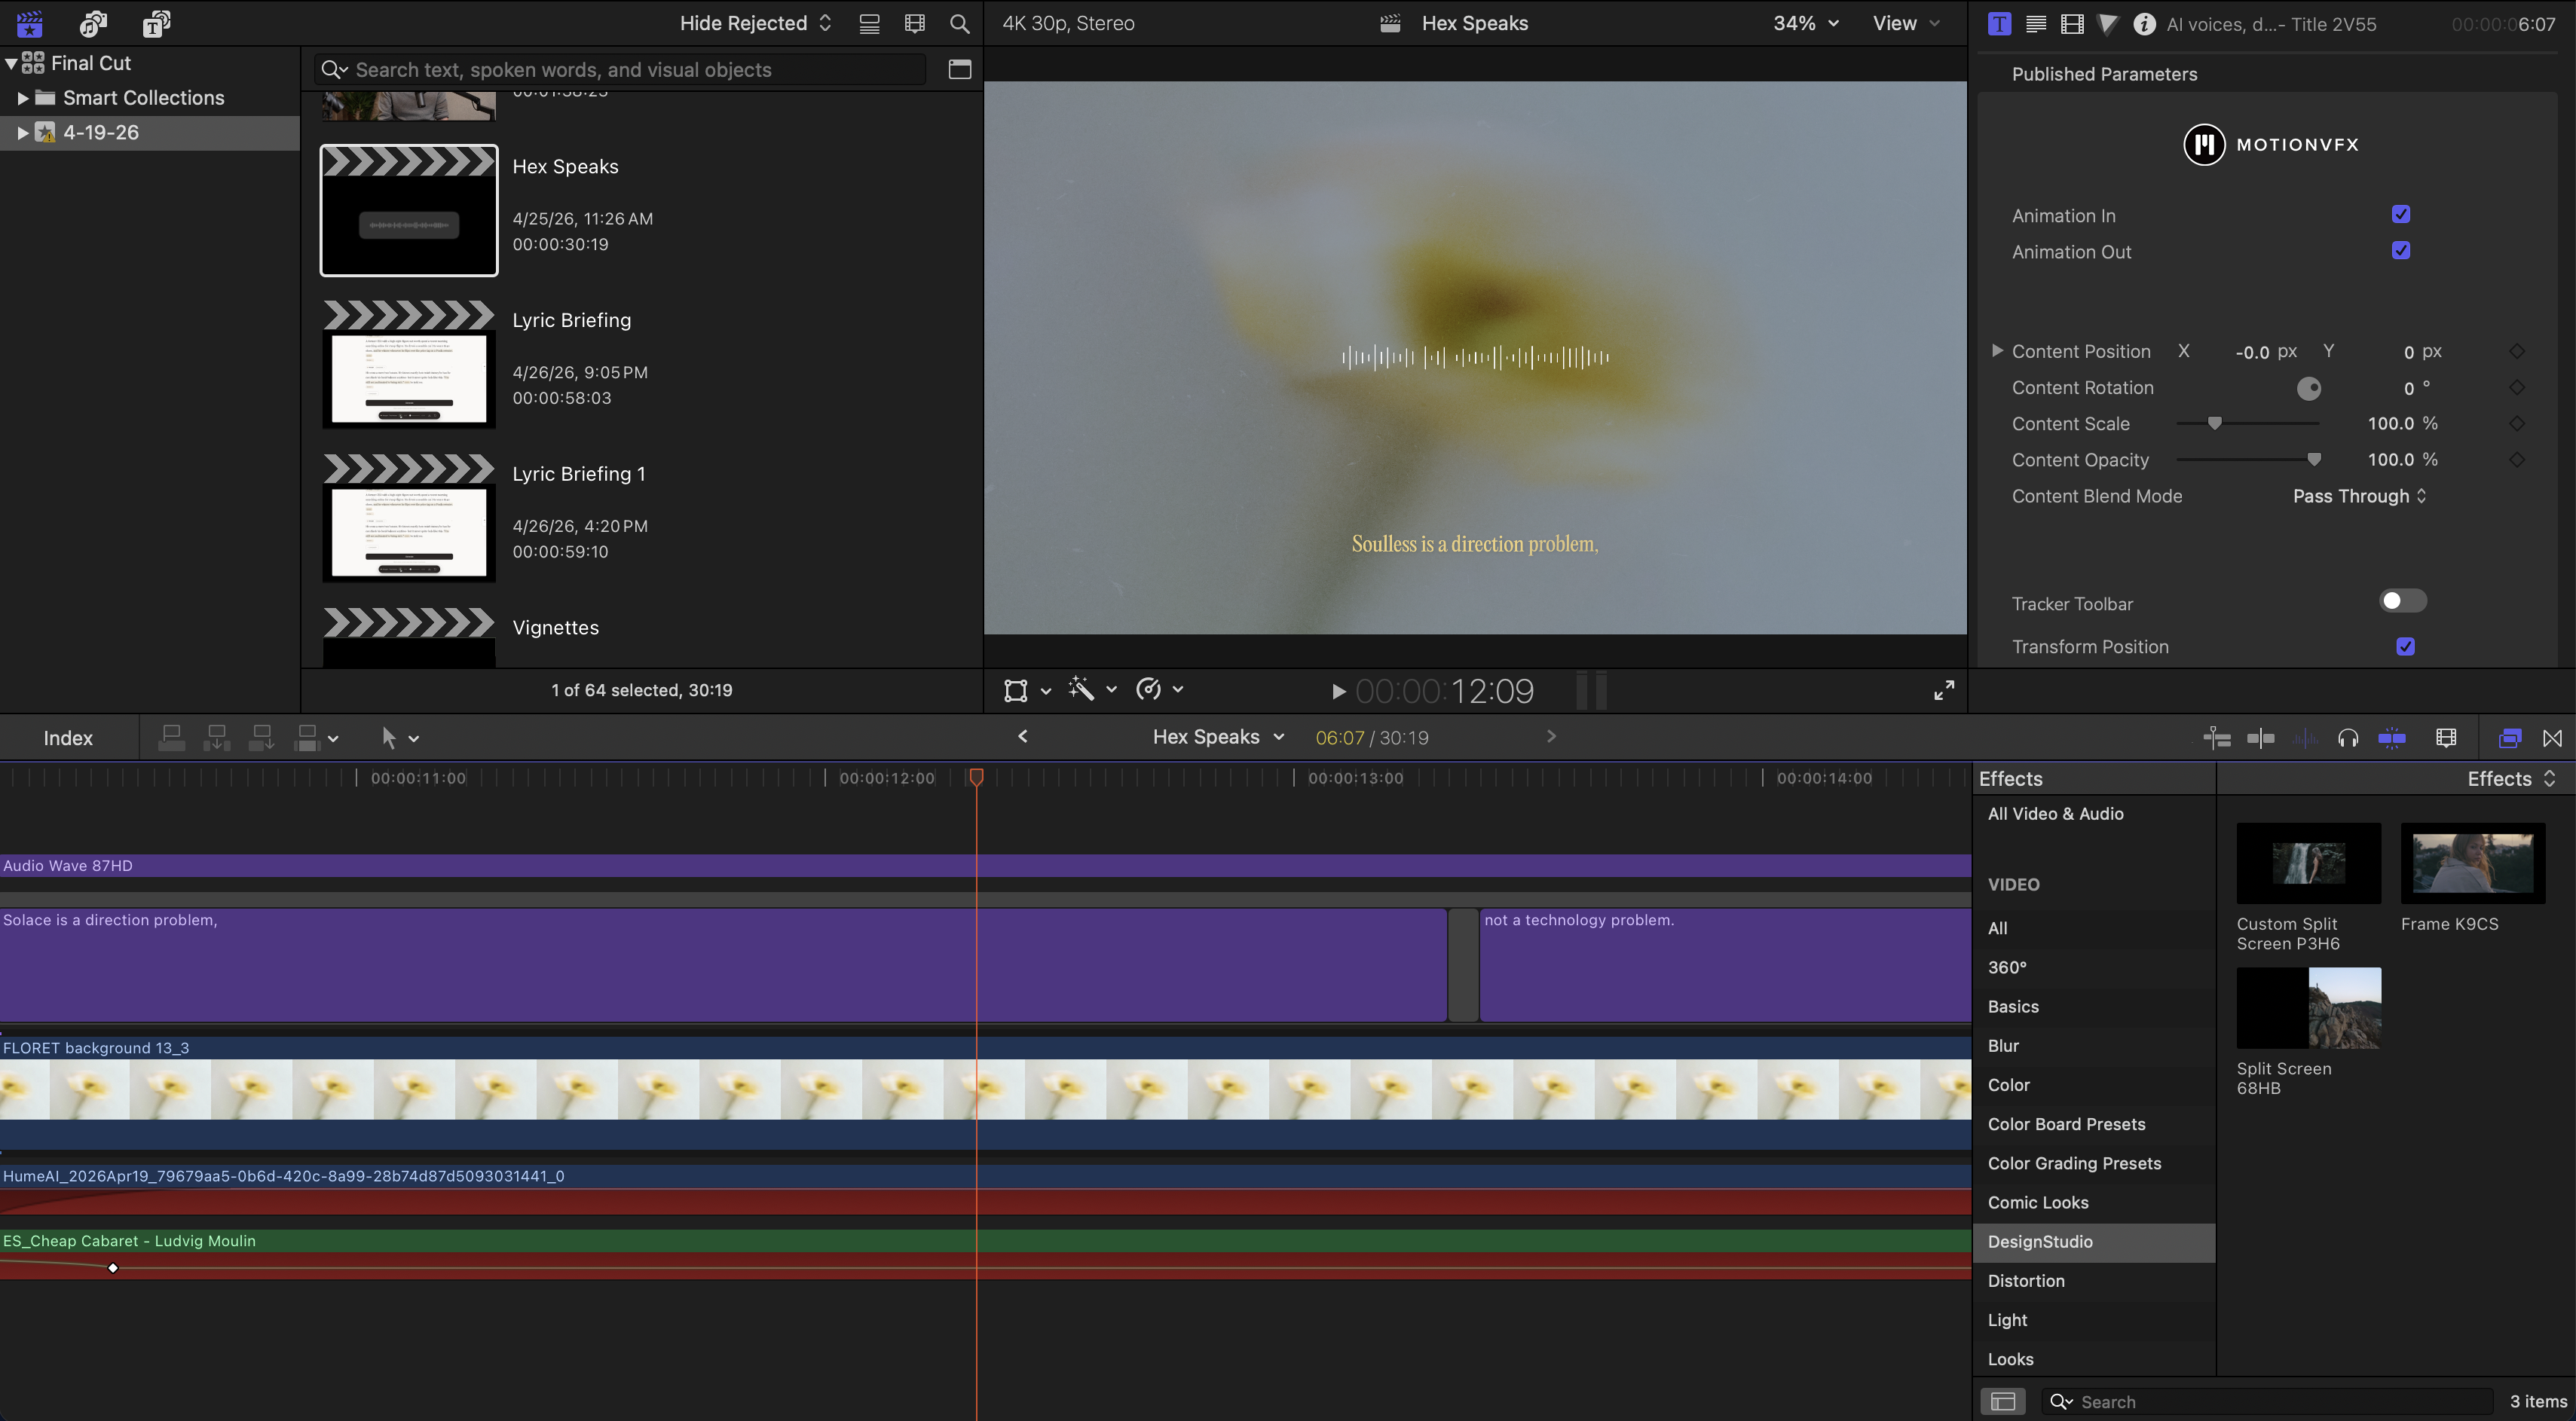This screenshot has width=2576, height=1421.
Task: Toggle the filter window icon beside search
Action: point(959,69)
